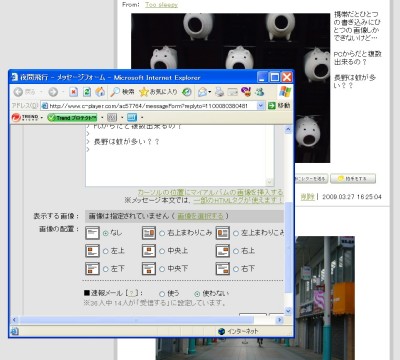Screen dimensions: 400x360
Task: Select the なし image placement radio
Action: click(x=106, y=233)
